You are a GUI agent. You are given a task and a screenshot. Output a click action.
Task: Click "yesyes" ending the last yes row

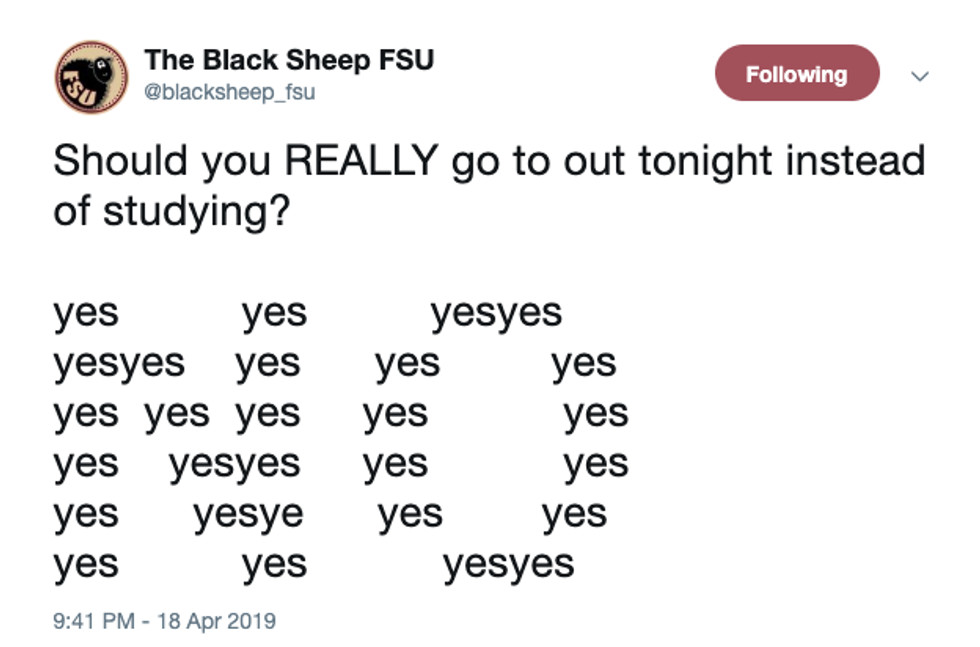click(x=509, y=565)
